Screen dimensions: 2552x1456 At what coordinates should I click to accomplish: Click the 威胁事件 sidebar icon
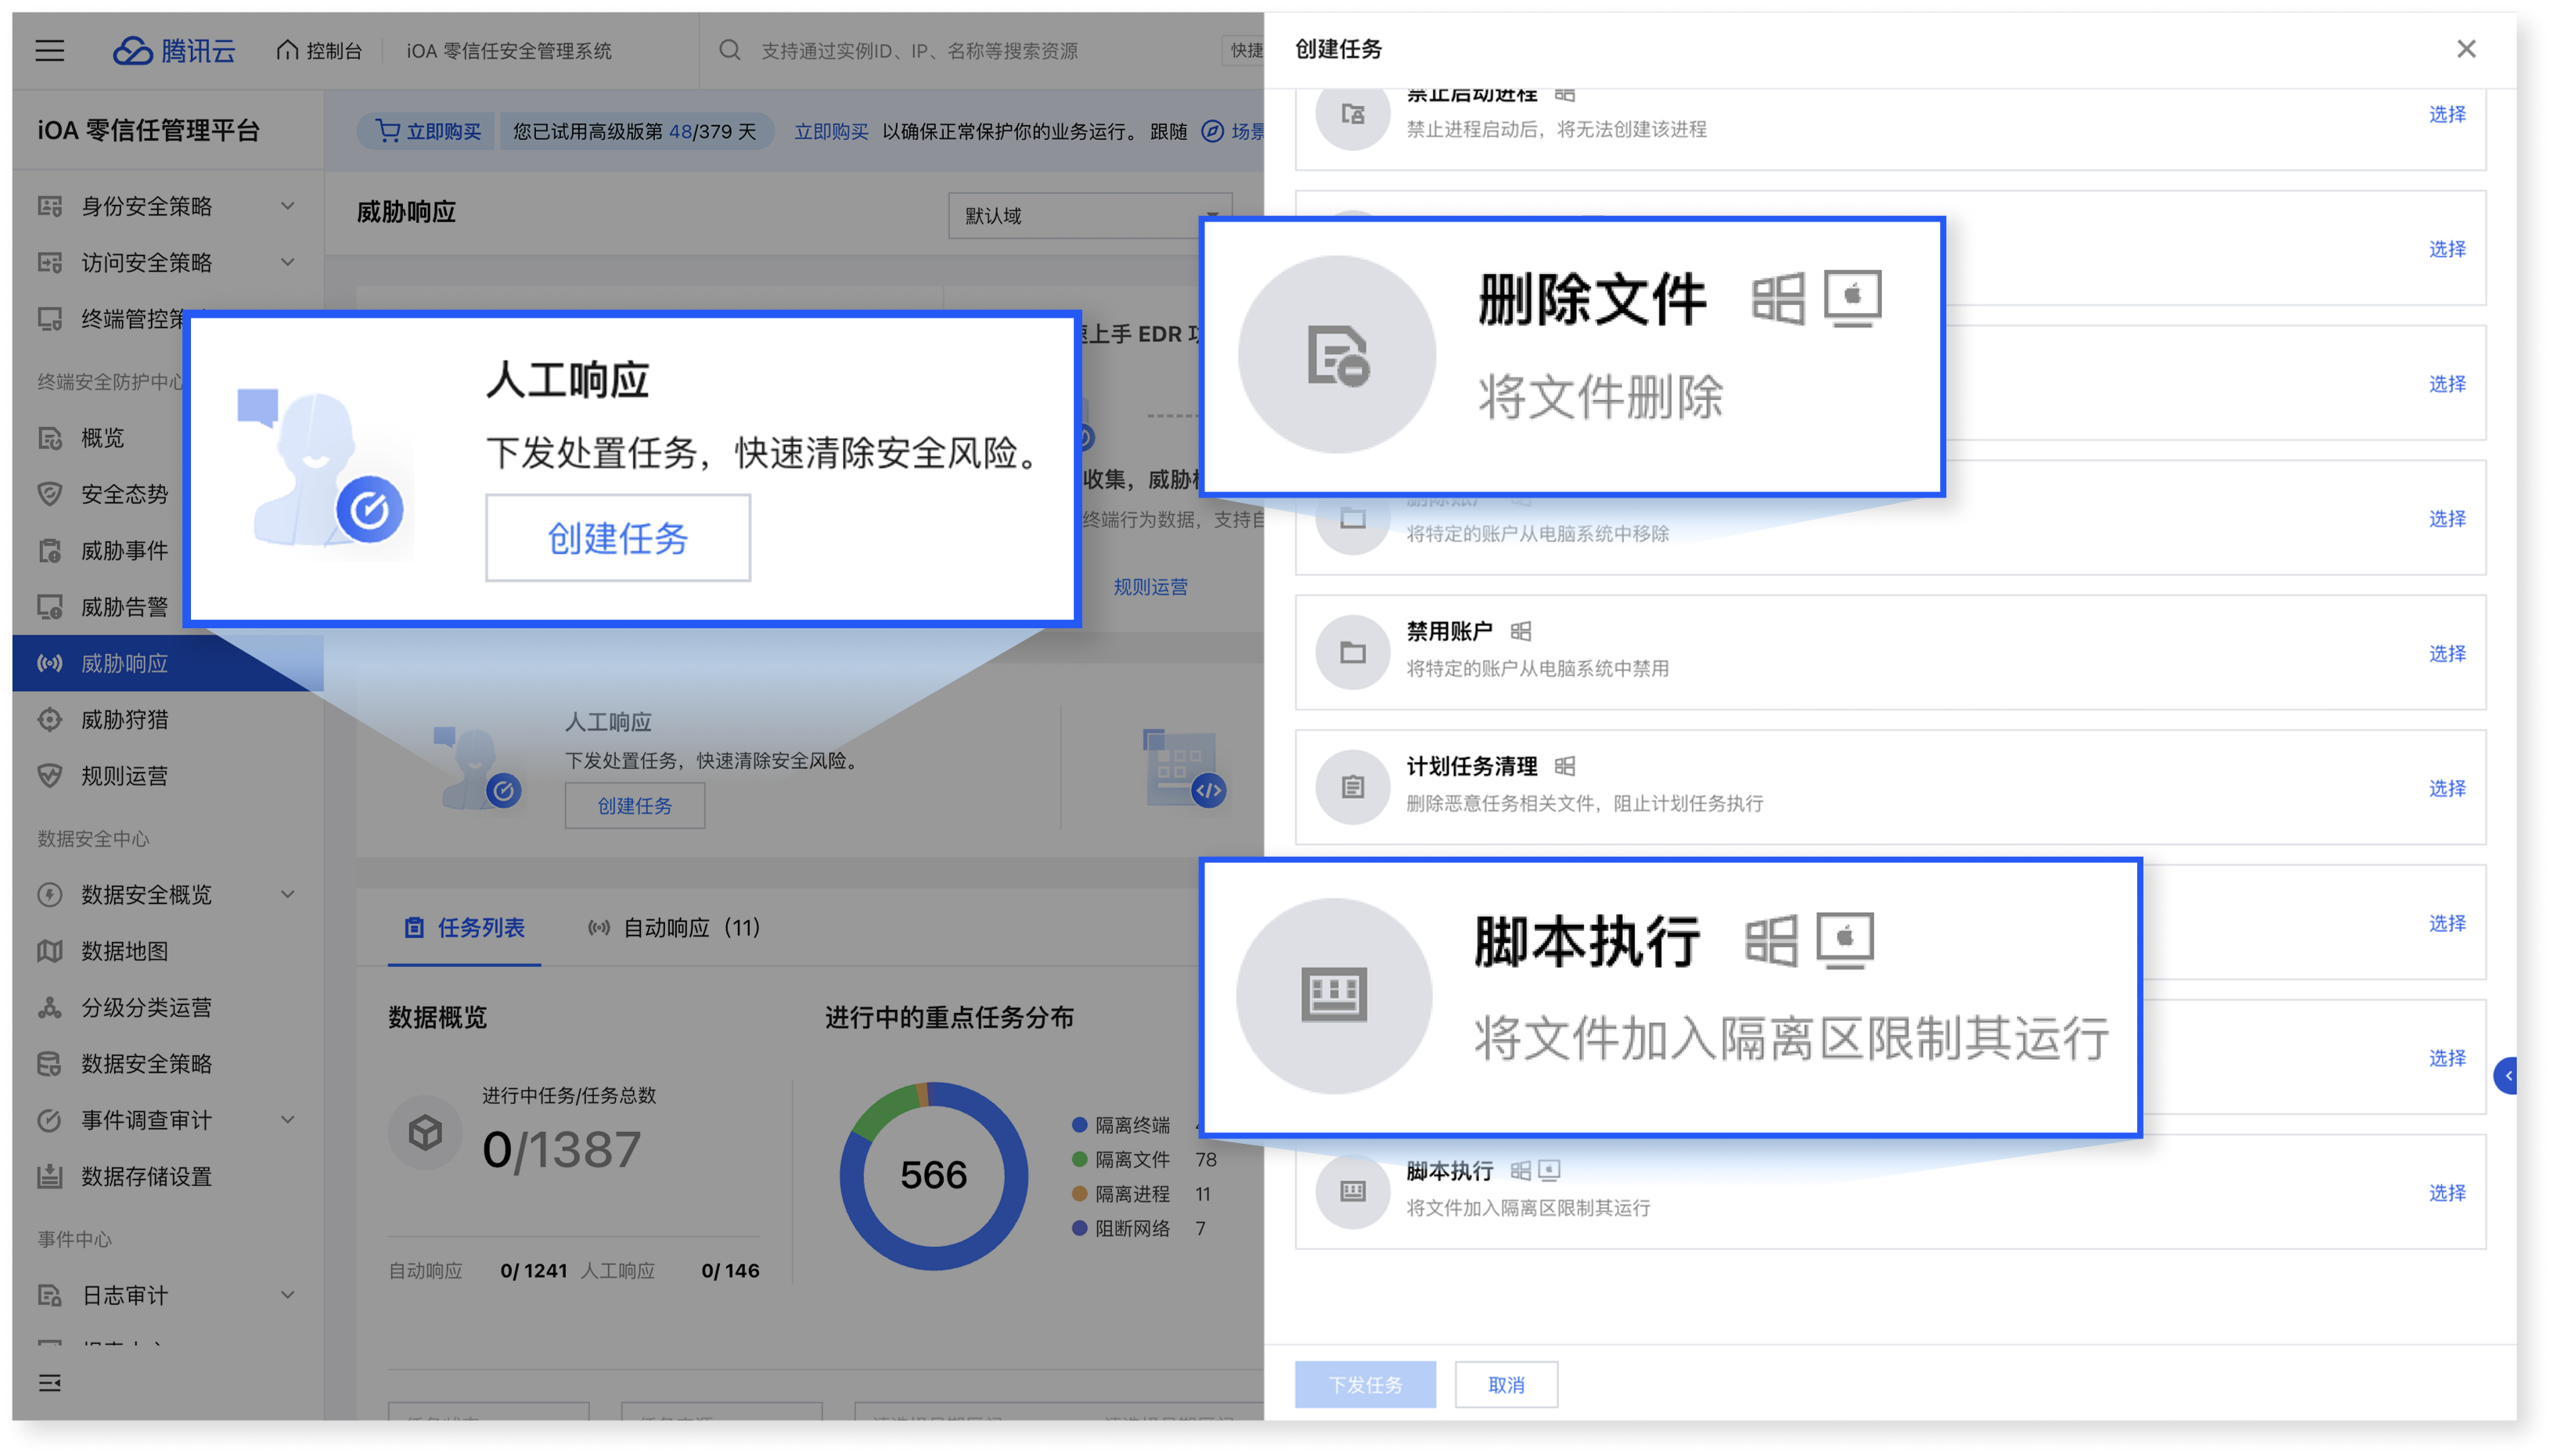(x=49, y=549)
